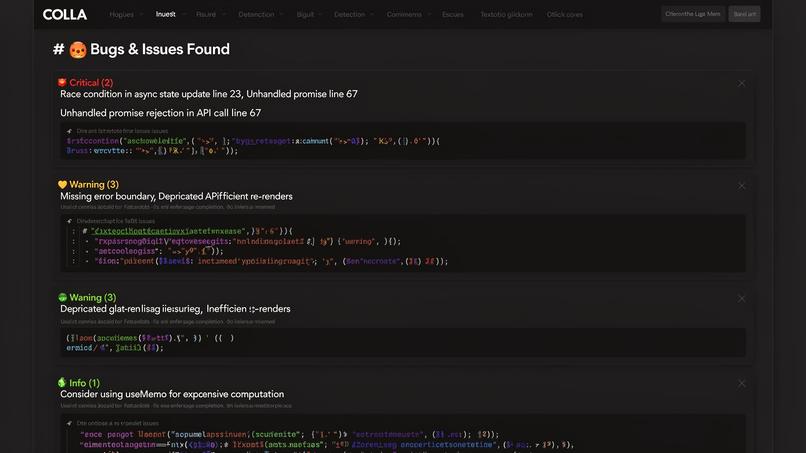Click the Critical (2) heading
Image resolution: width=806 pixels, height=453 pixels.
click(x=91, y=82)
